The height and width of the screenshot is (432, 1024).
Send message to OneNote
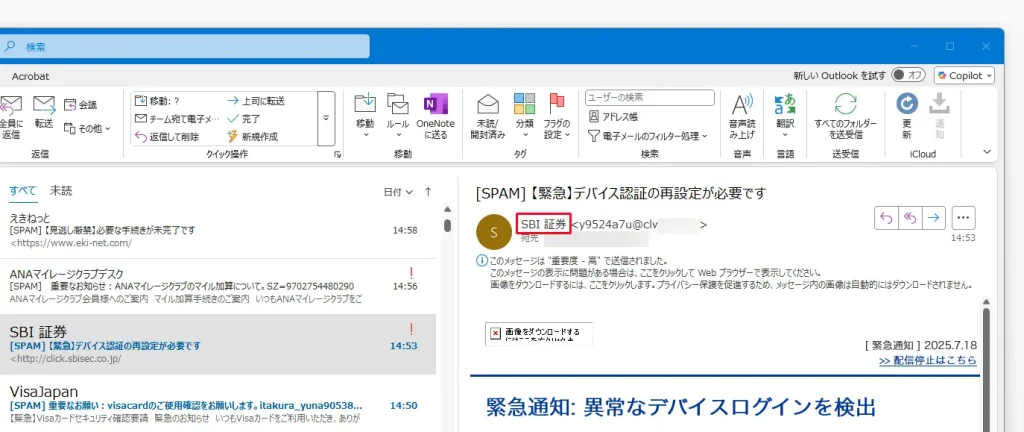click(x=435, y=116)
